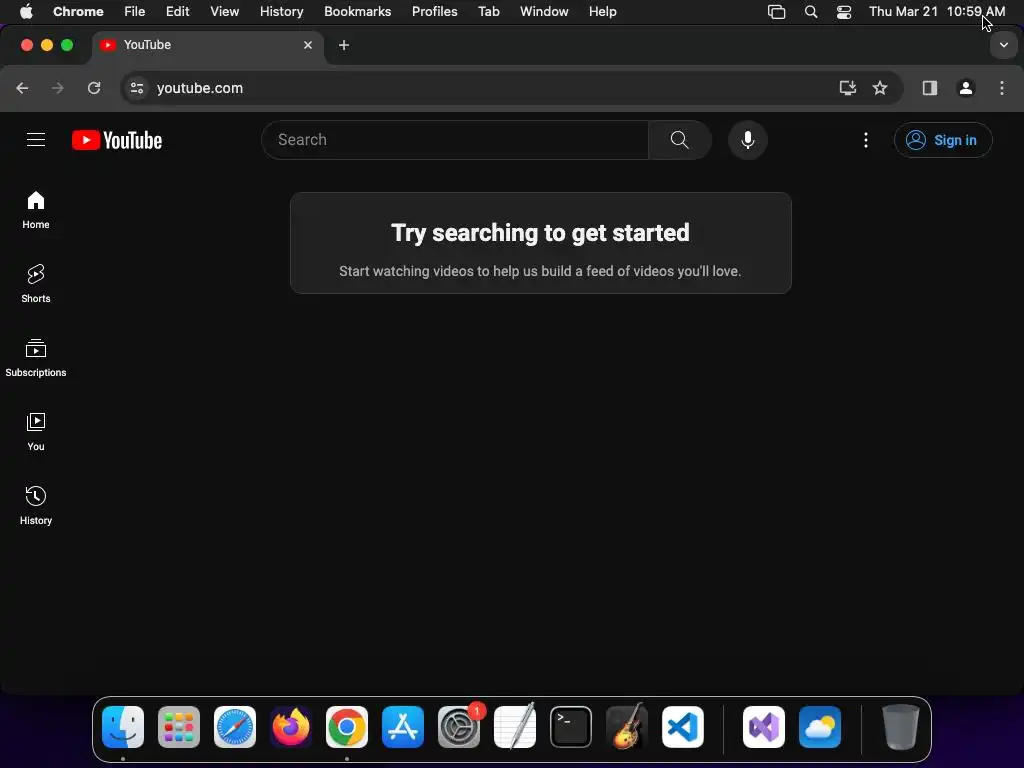Click Stage Manager icon in menu bar

pyautogui.click(x=776, y=12)
